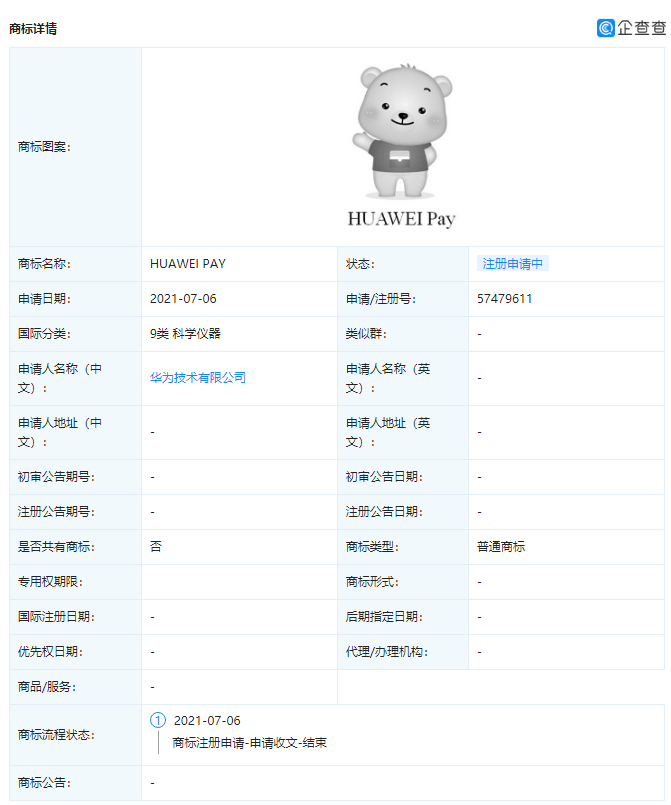Click the 商标详情 heading
The height and width of the screenshot is (805, 671).
click(x=33, y=29)
